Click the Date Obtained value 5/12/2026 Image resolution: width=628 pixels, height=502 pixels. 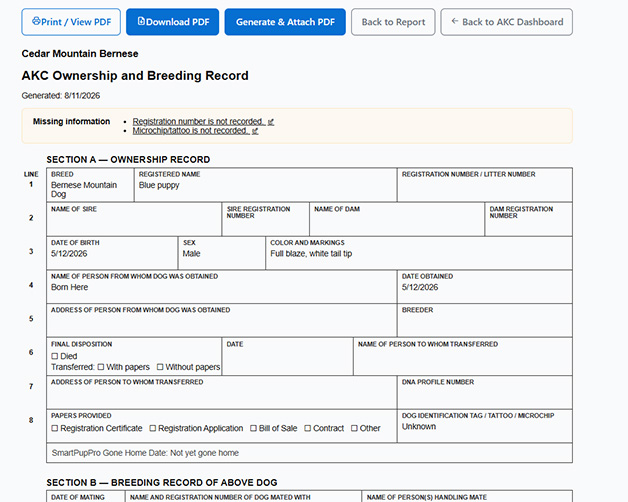click(420, 287)
